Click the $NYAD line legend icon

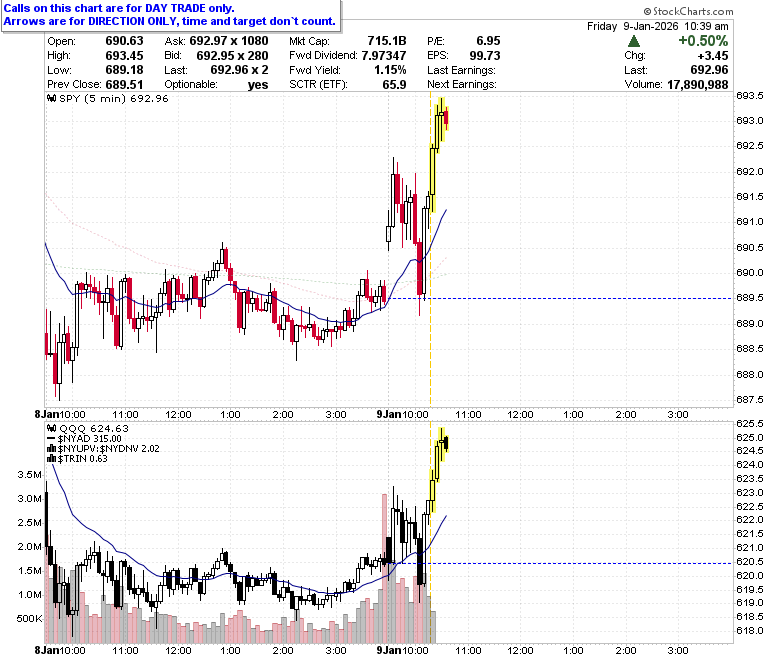(x=51, y=439)
